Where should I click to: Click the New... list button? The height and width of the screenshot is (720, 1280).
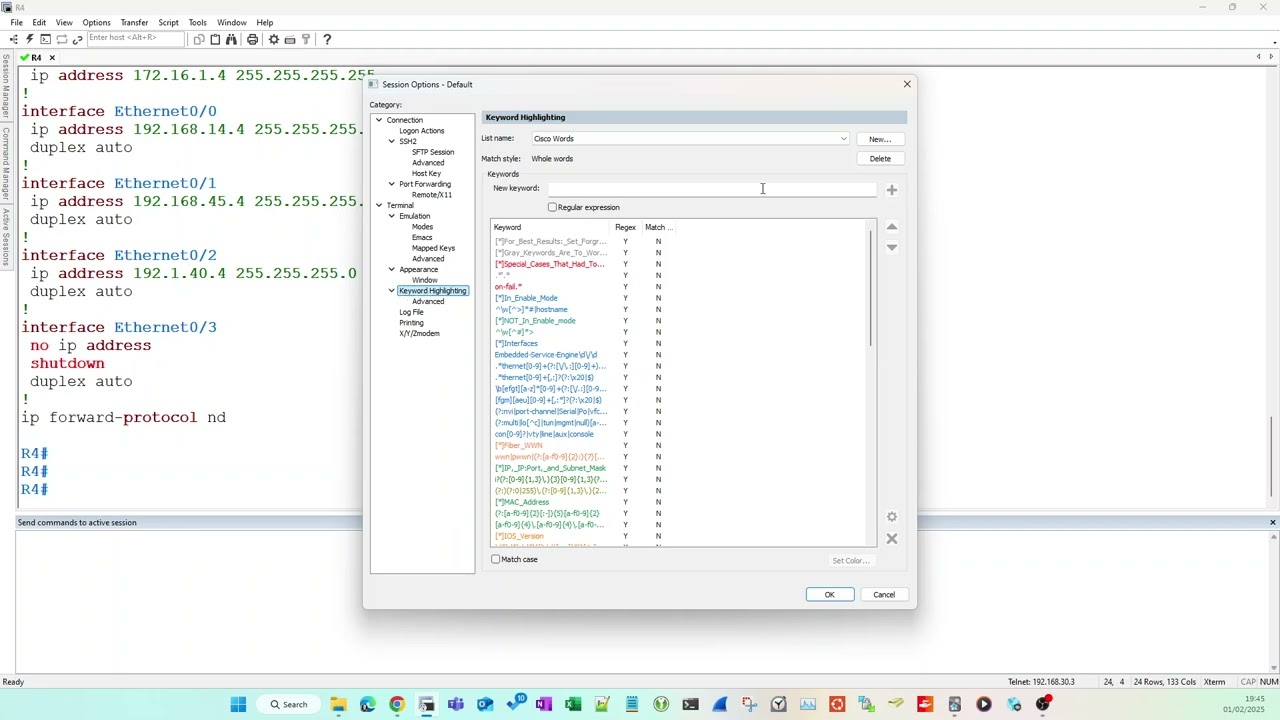[880, 139]
